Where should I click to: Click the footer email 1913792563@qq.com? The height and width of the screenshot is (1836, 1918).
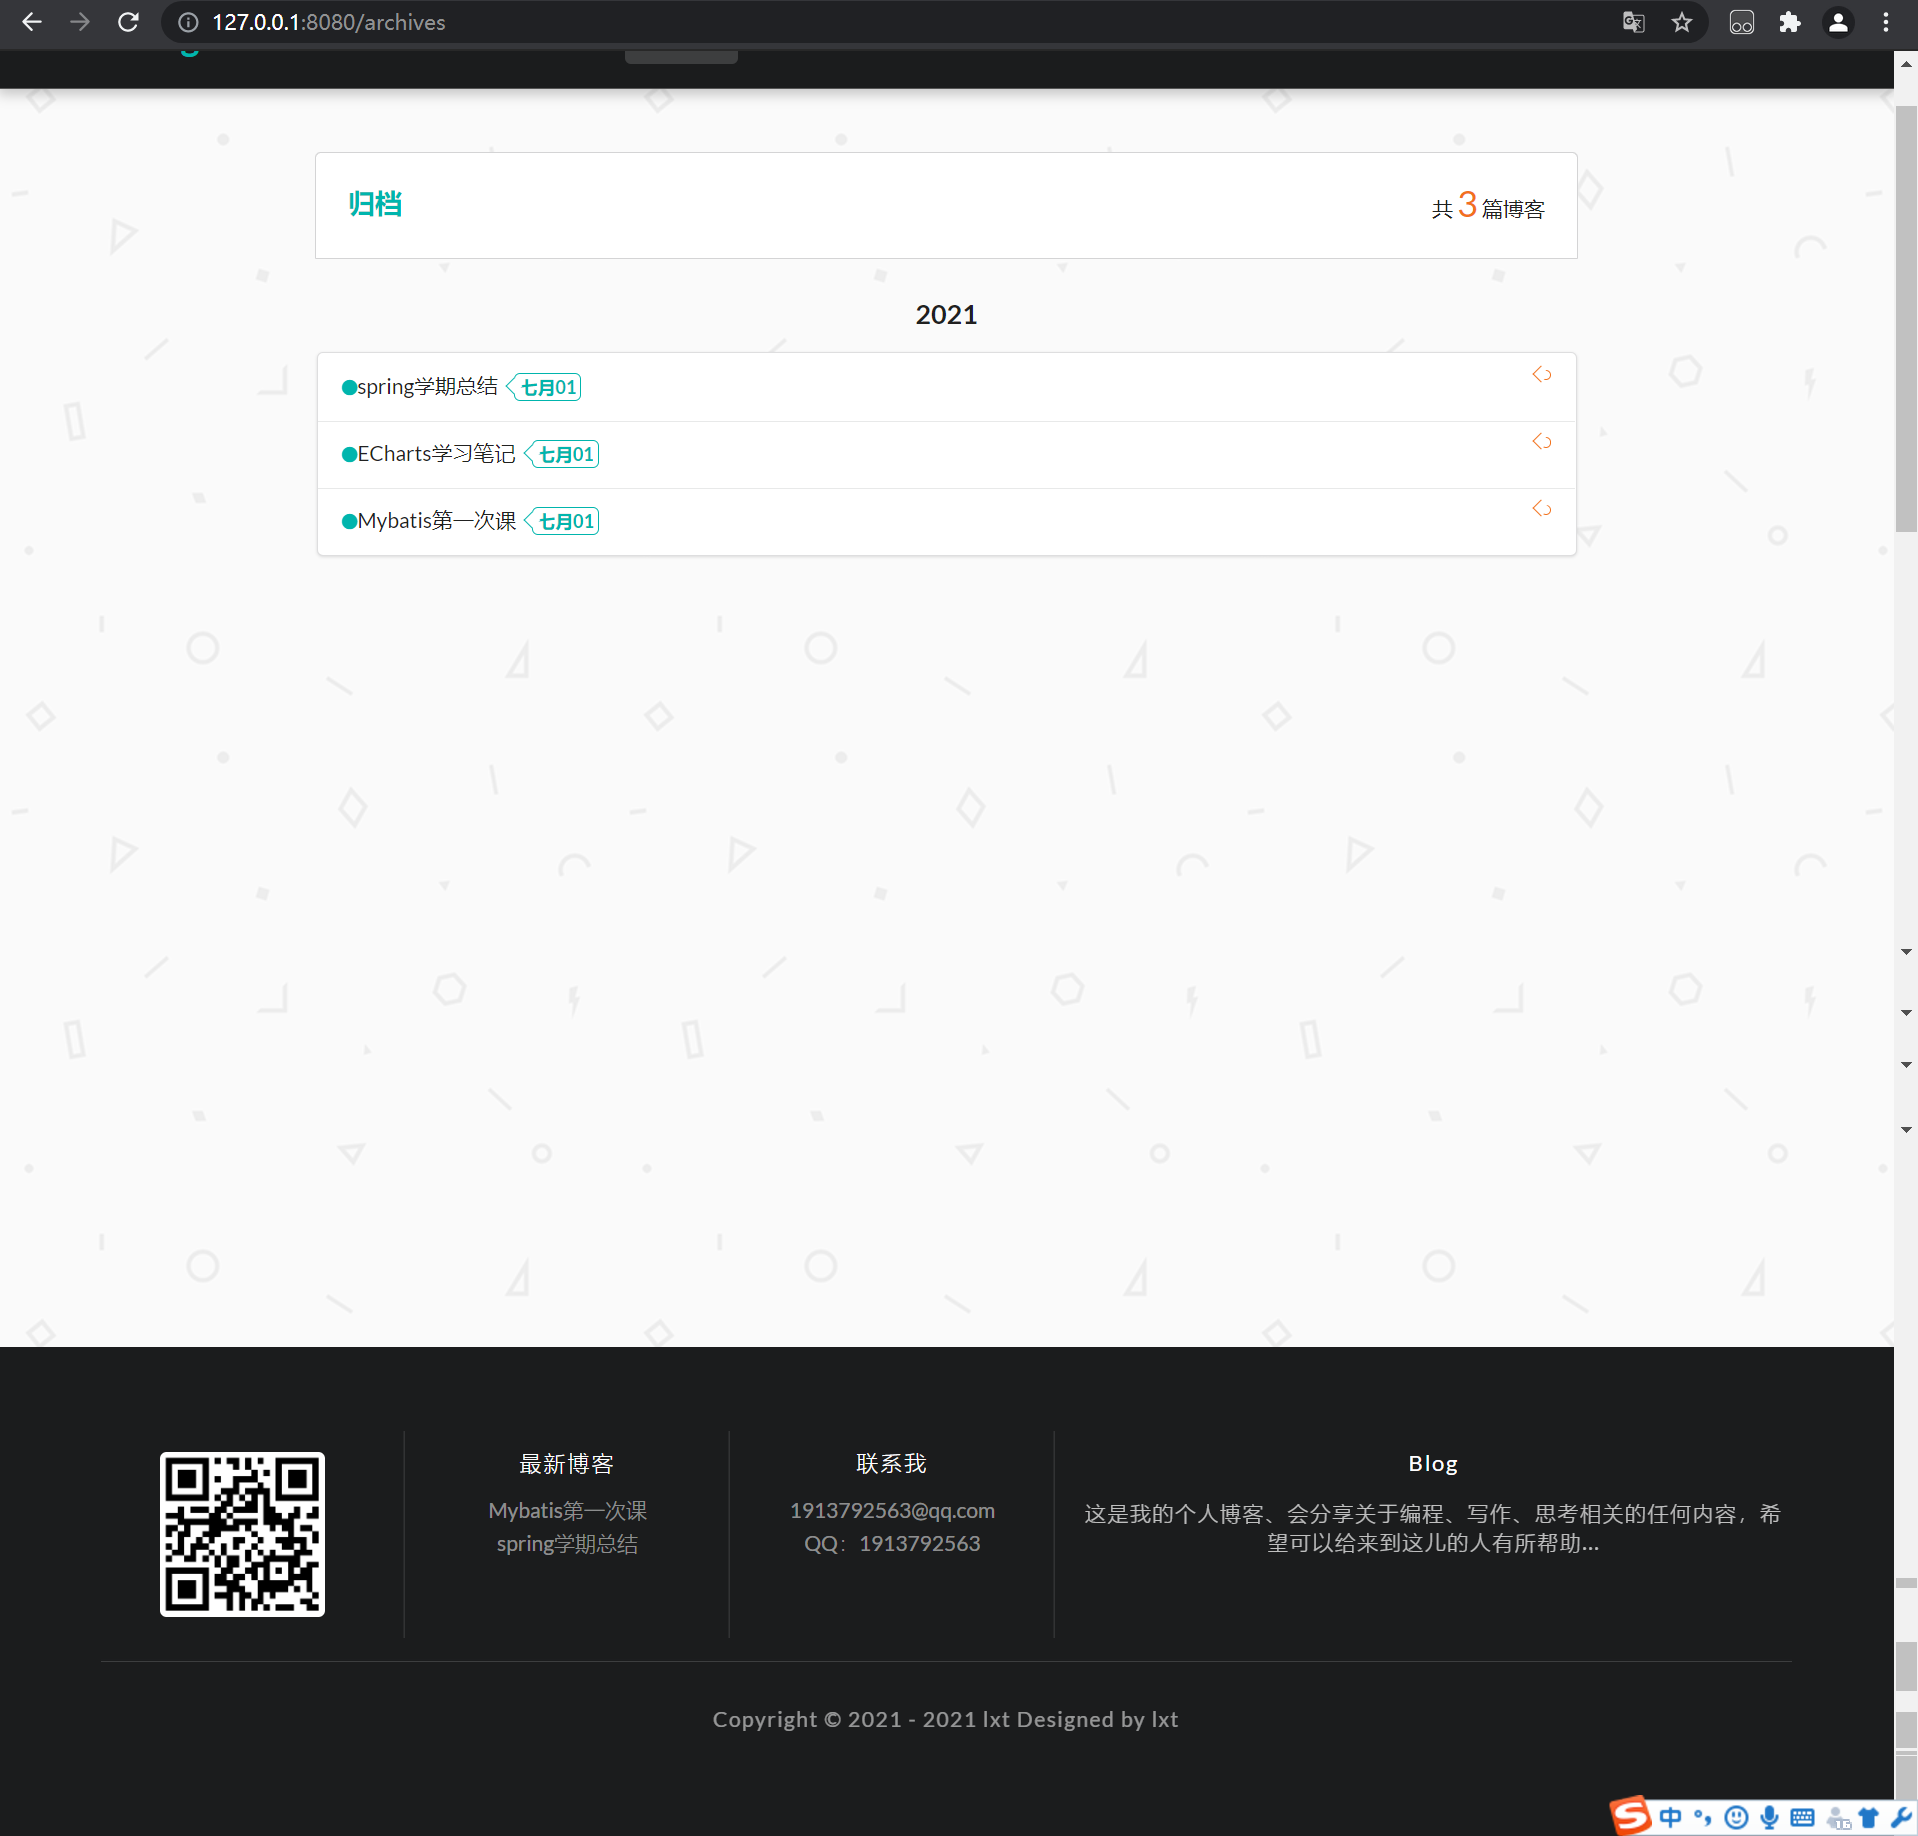coord(892,1510)
